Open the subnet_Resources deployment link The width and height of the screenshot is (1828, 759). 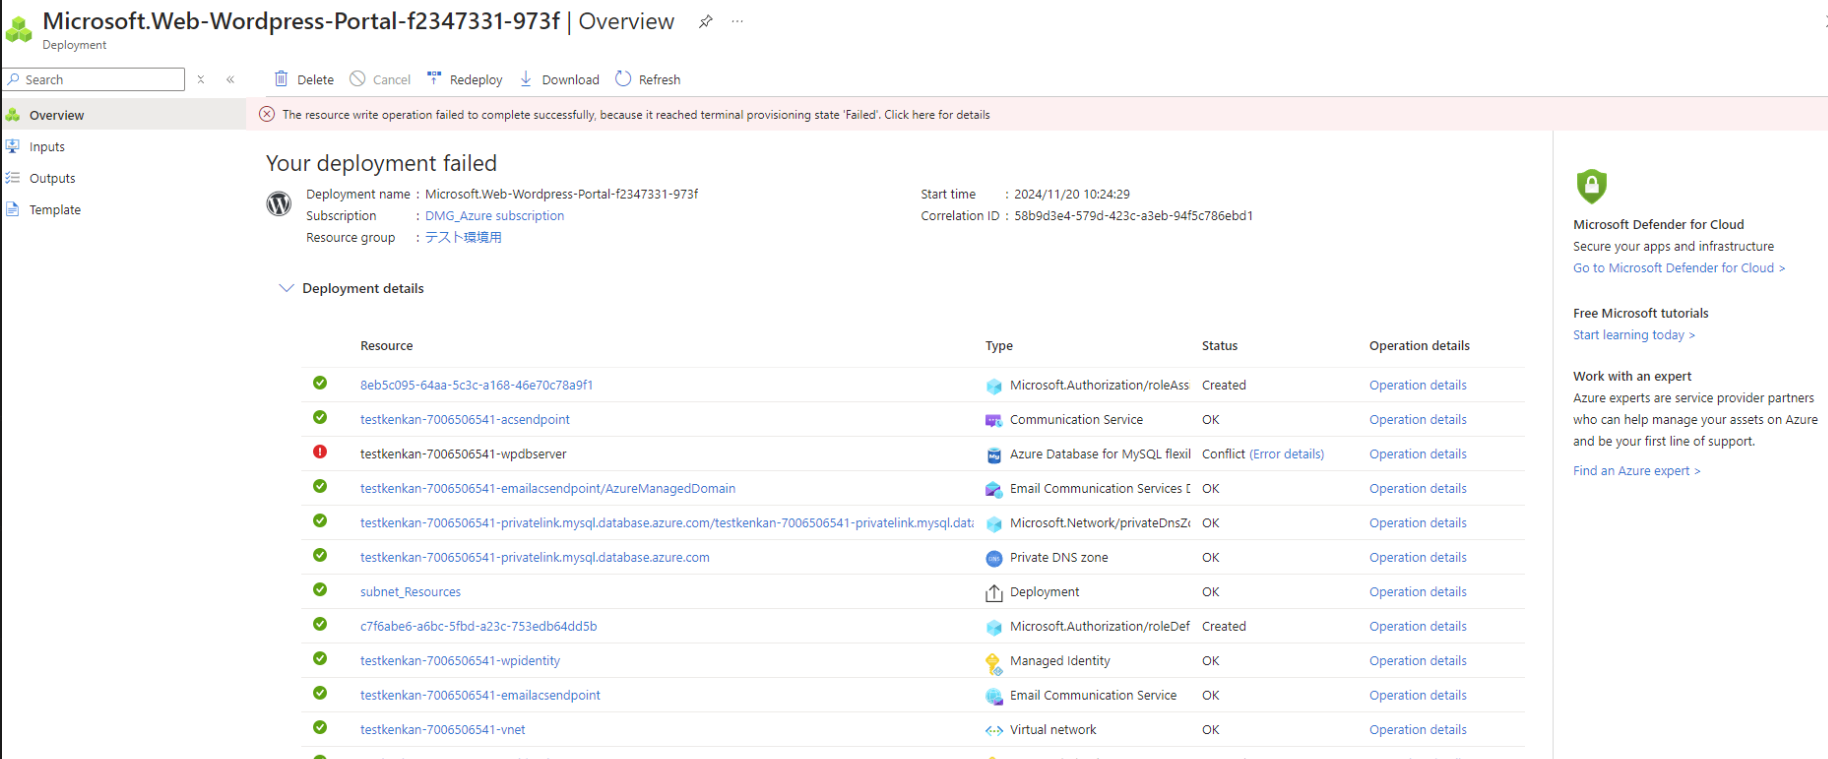[410, 592]
